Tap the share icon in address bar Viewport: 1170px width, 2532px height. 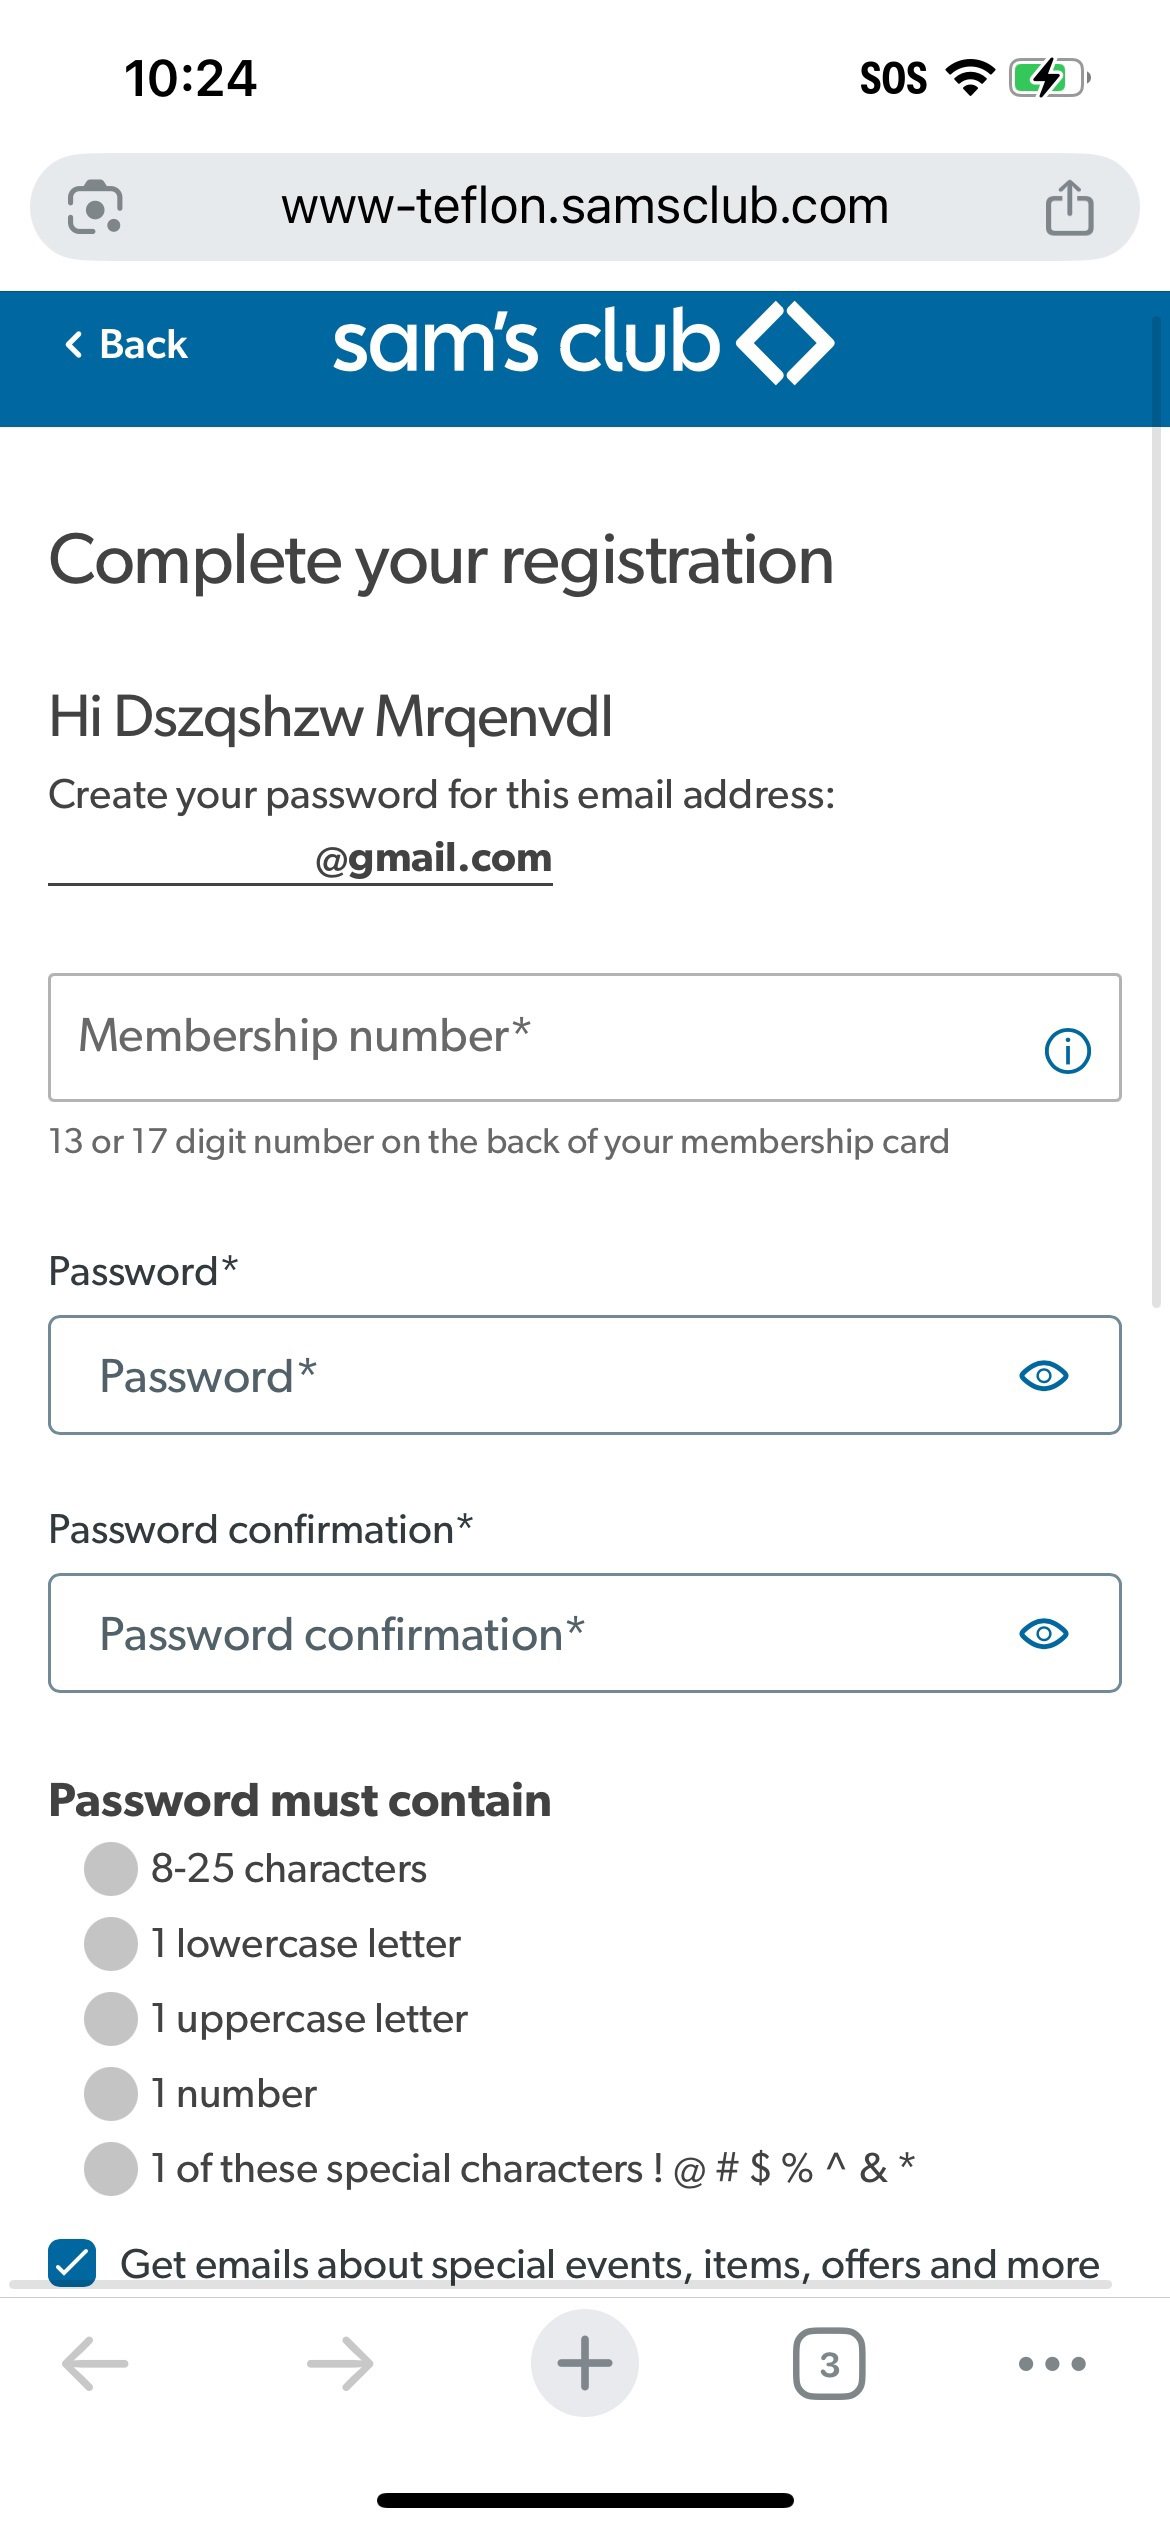pyautogui.click(x=1069, y=207)
